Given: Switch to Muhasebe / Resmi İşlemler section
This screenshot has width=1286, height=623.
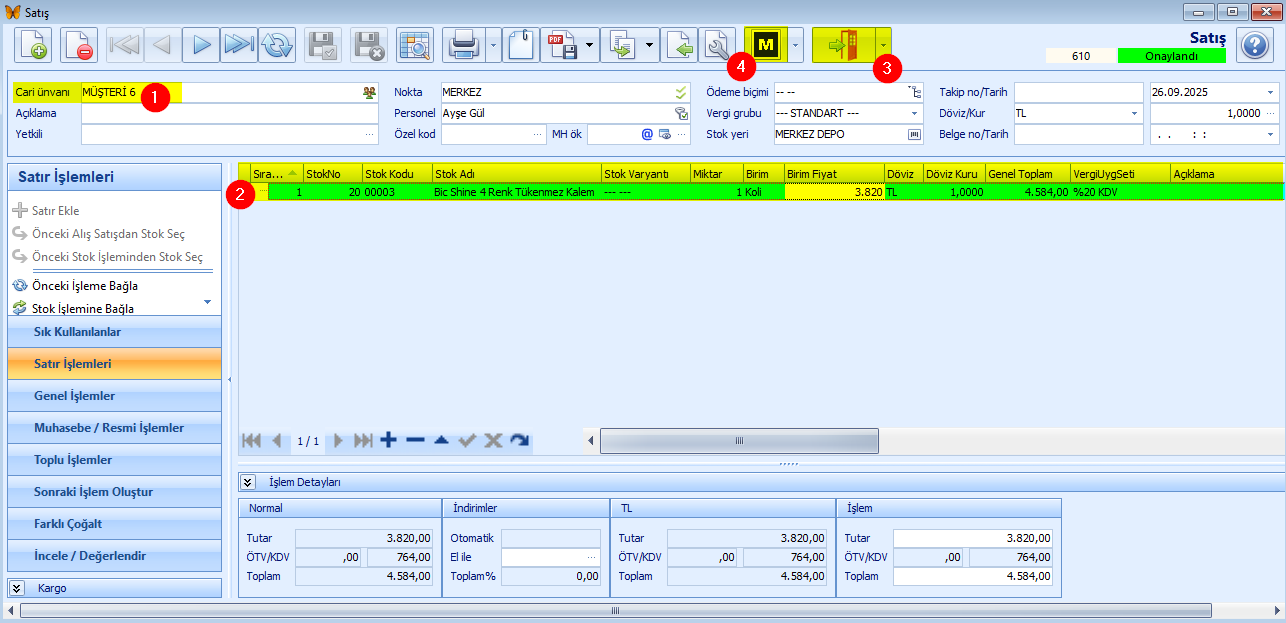Looking at the screenshot, I should coord(108,428).
